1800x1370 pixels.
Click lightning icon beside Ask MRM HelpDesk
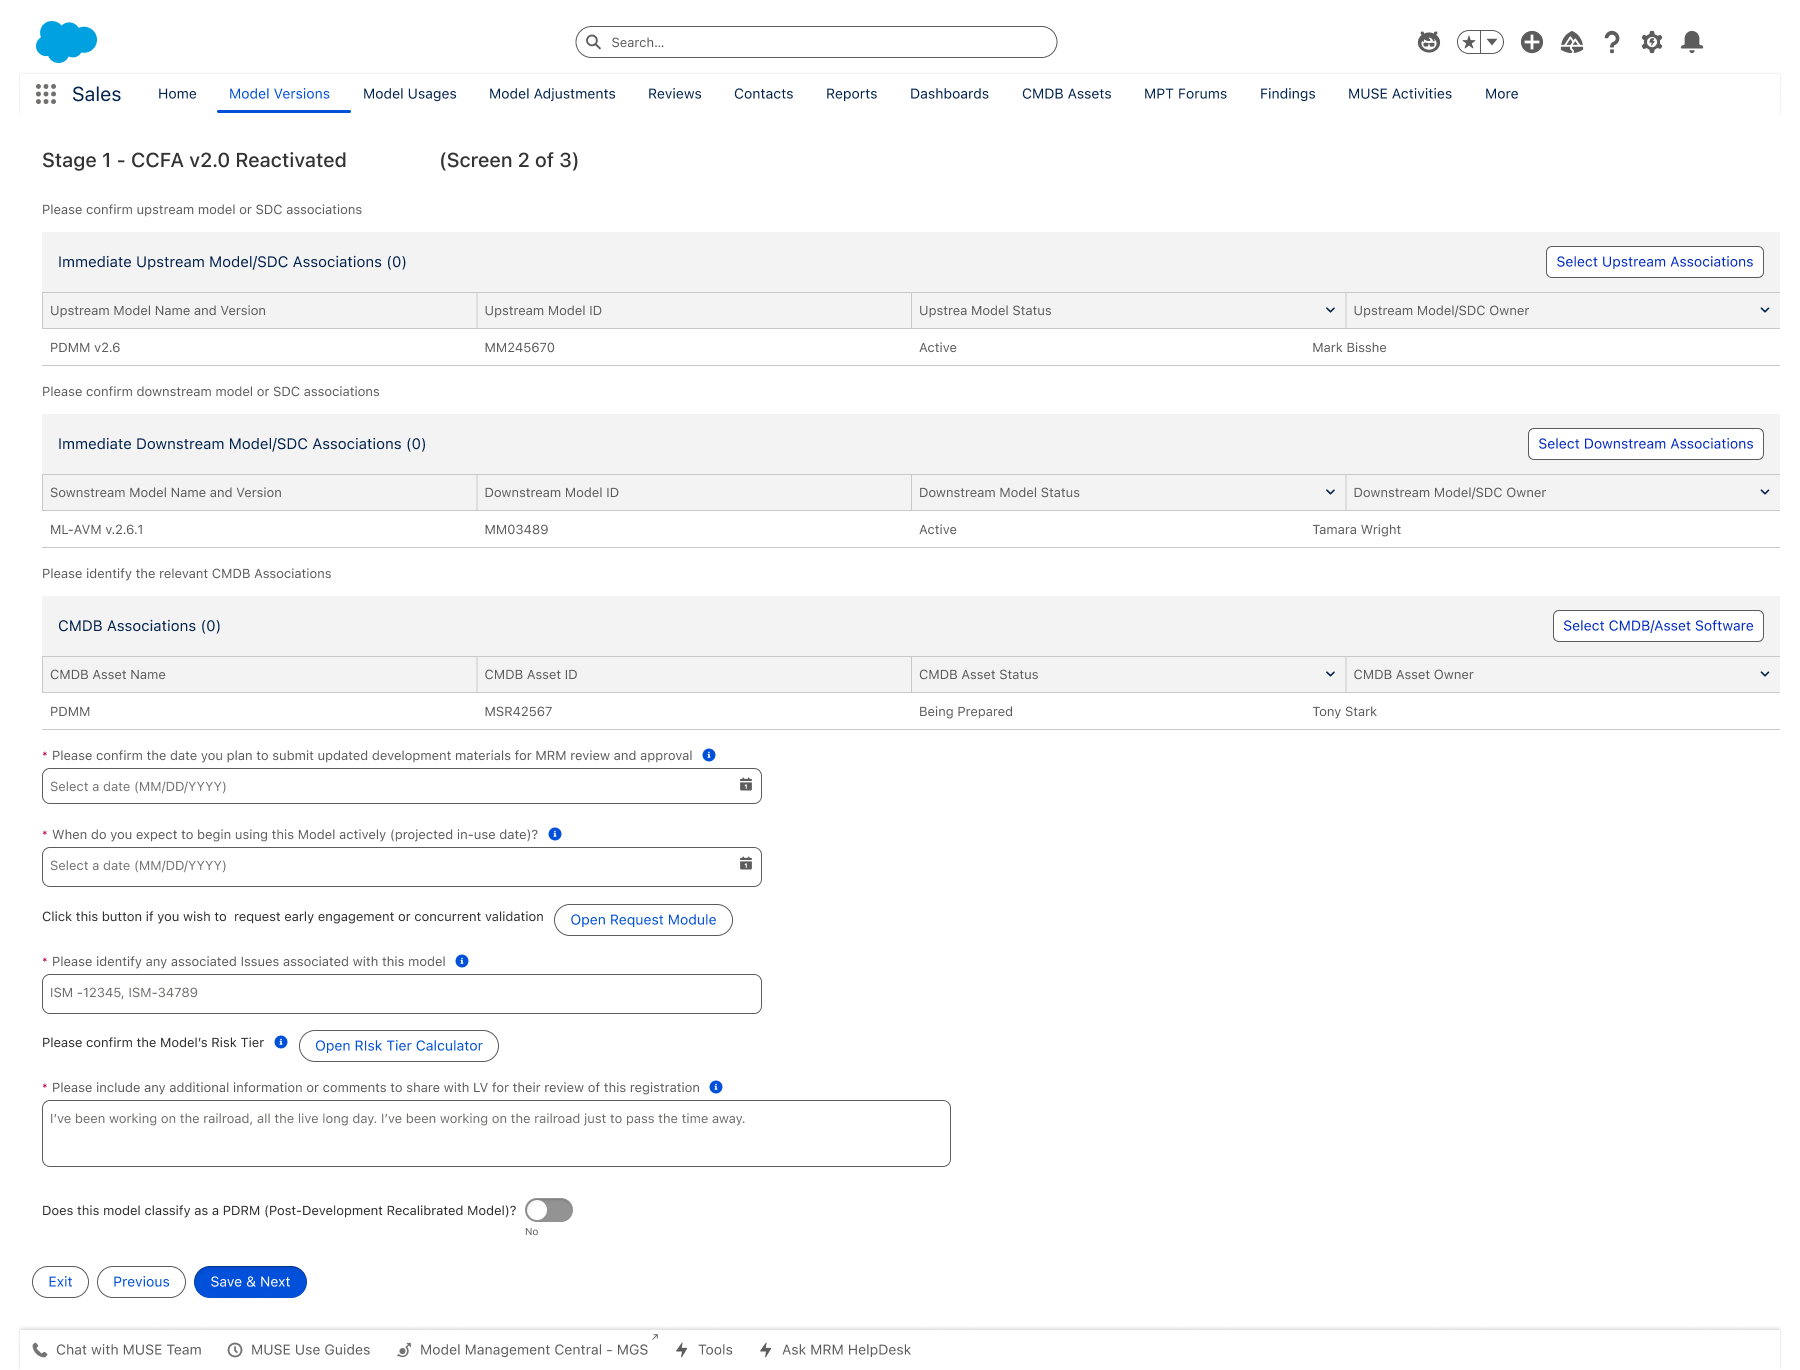tap(766, 1350)
